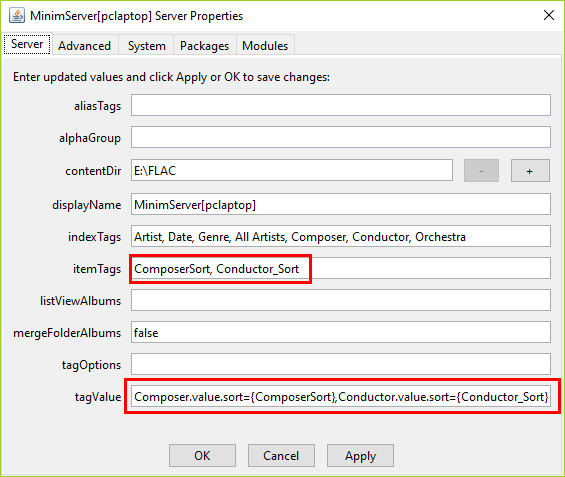The image size is (565, 477).
Task: Click the alphaGroup label
Action: pyautogui.click(x=90, y=138)
